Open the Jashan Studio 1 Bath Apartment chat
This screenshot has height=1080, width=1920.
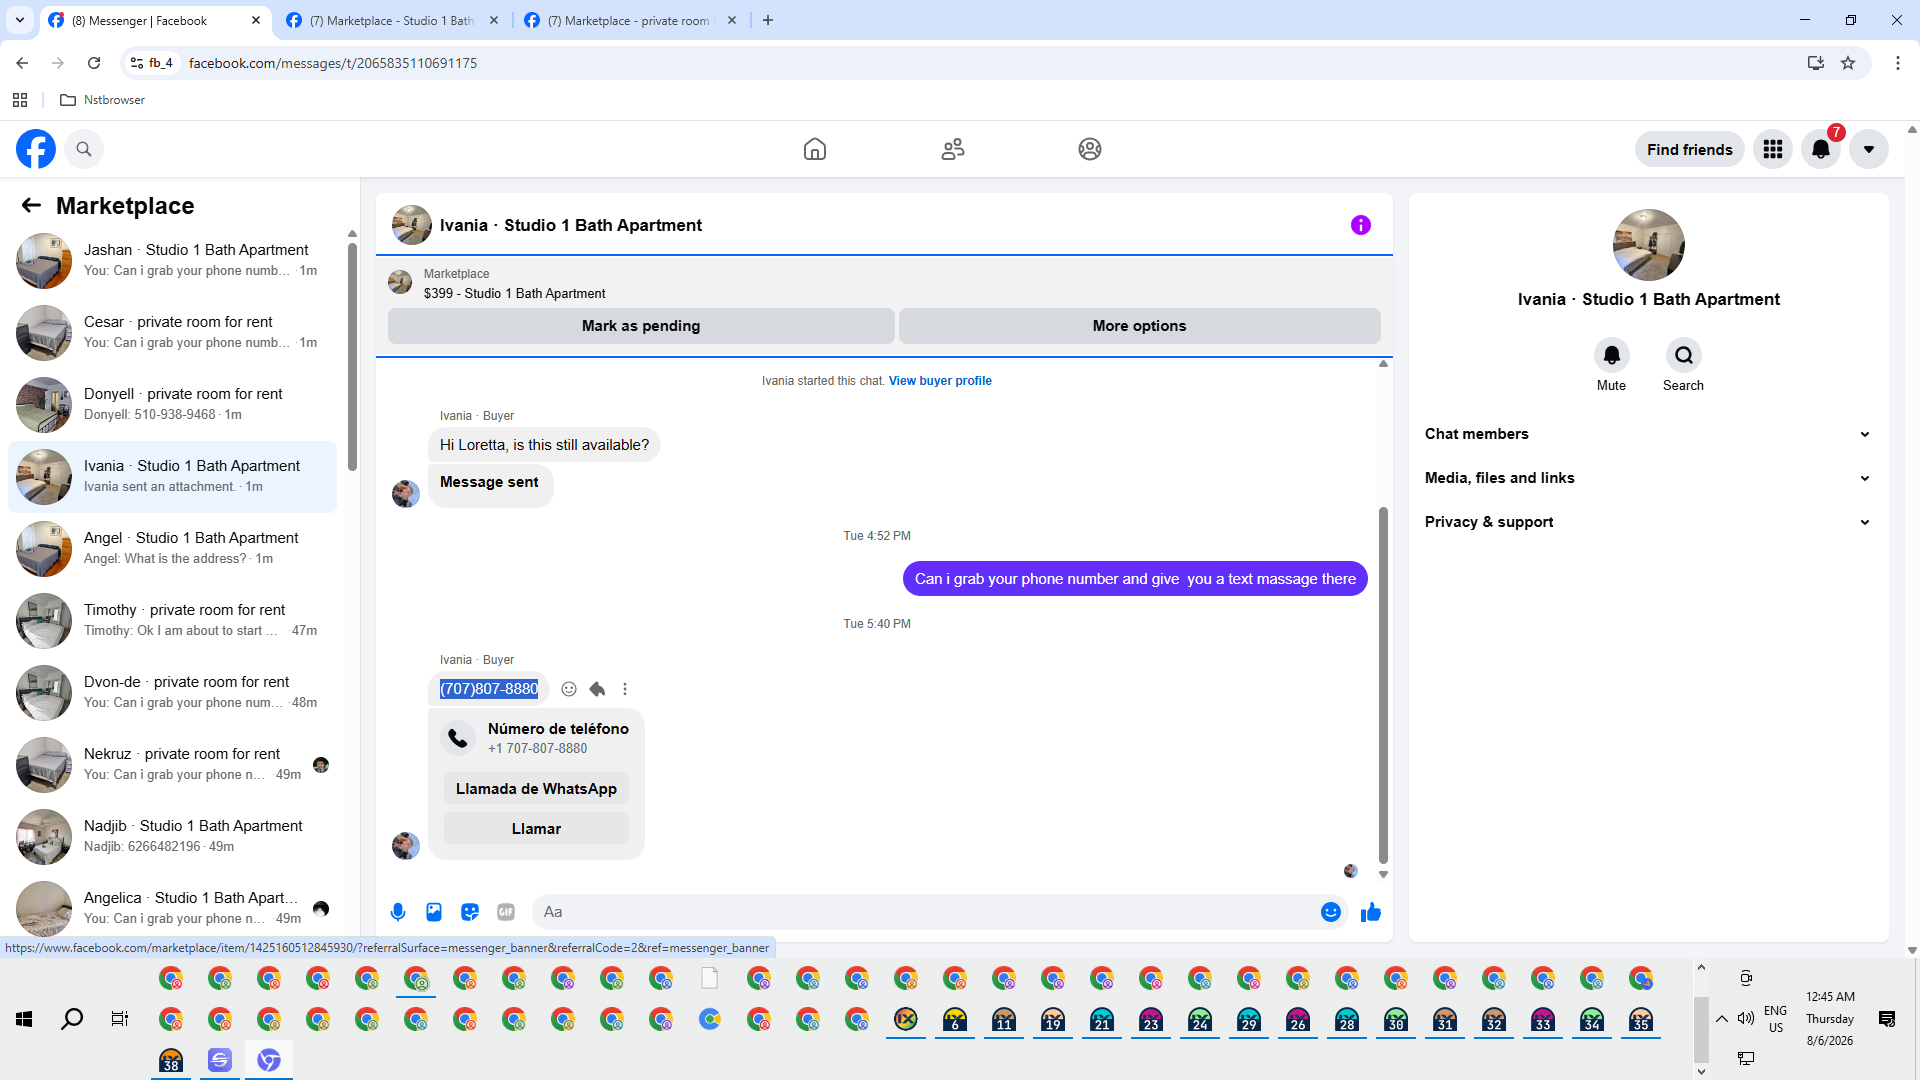[x=172, y=260]
